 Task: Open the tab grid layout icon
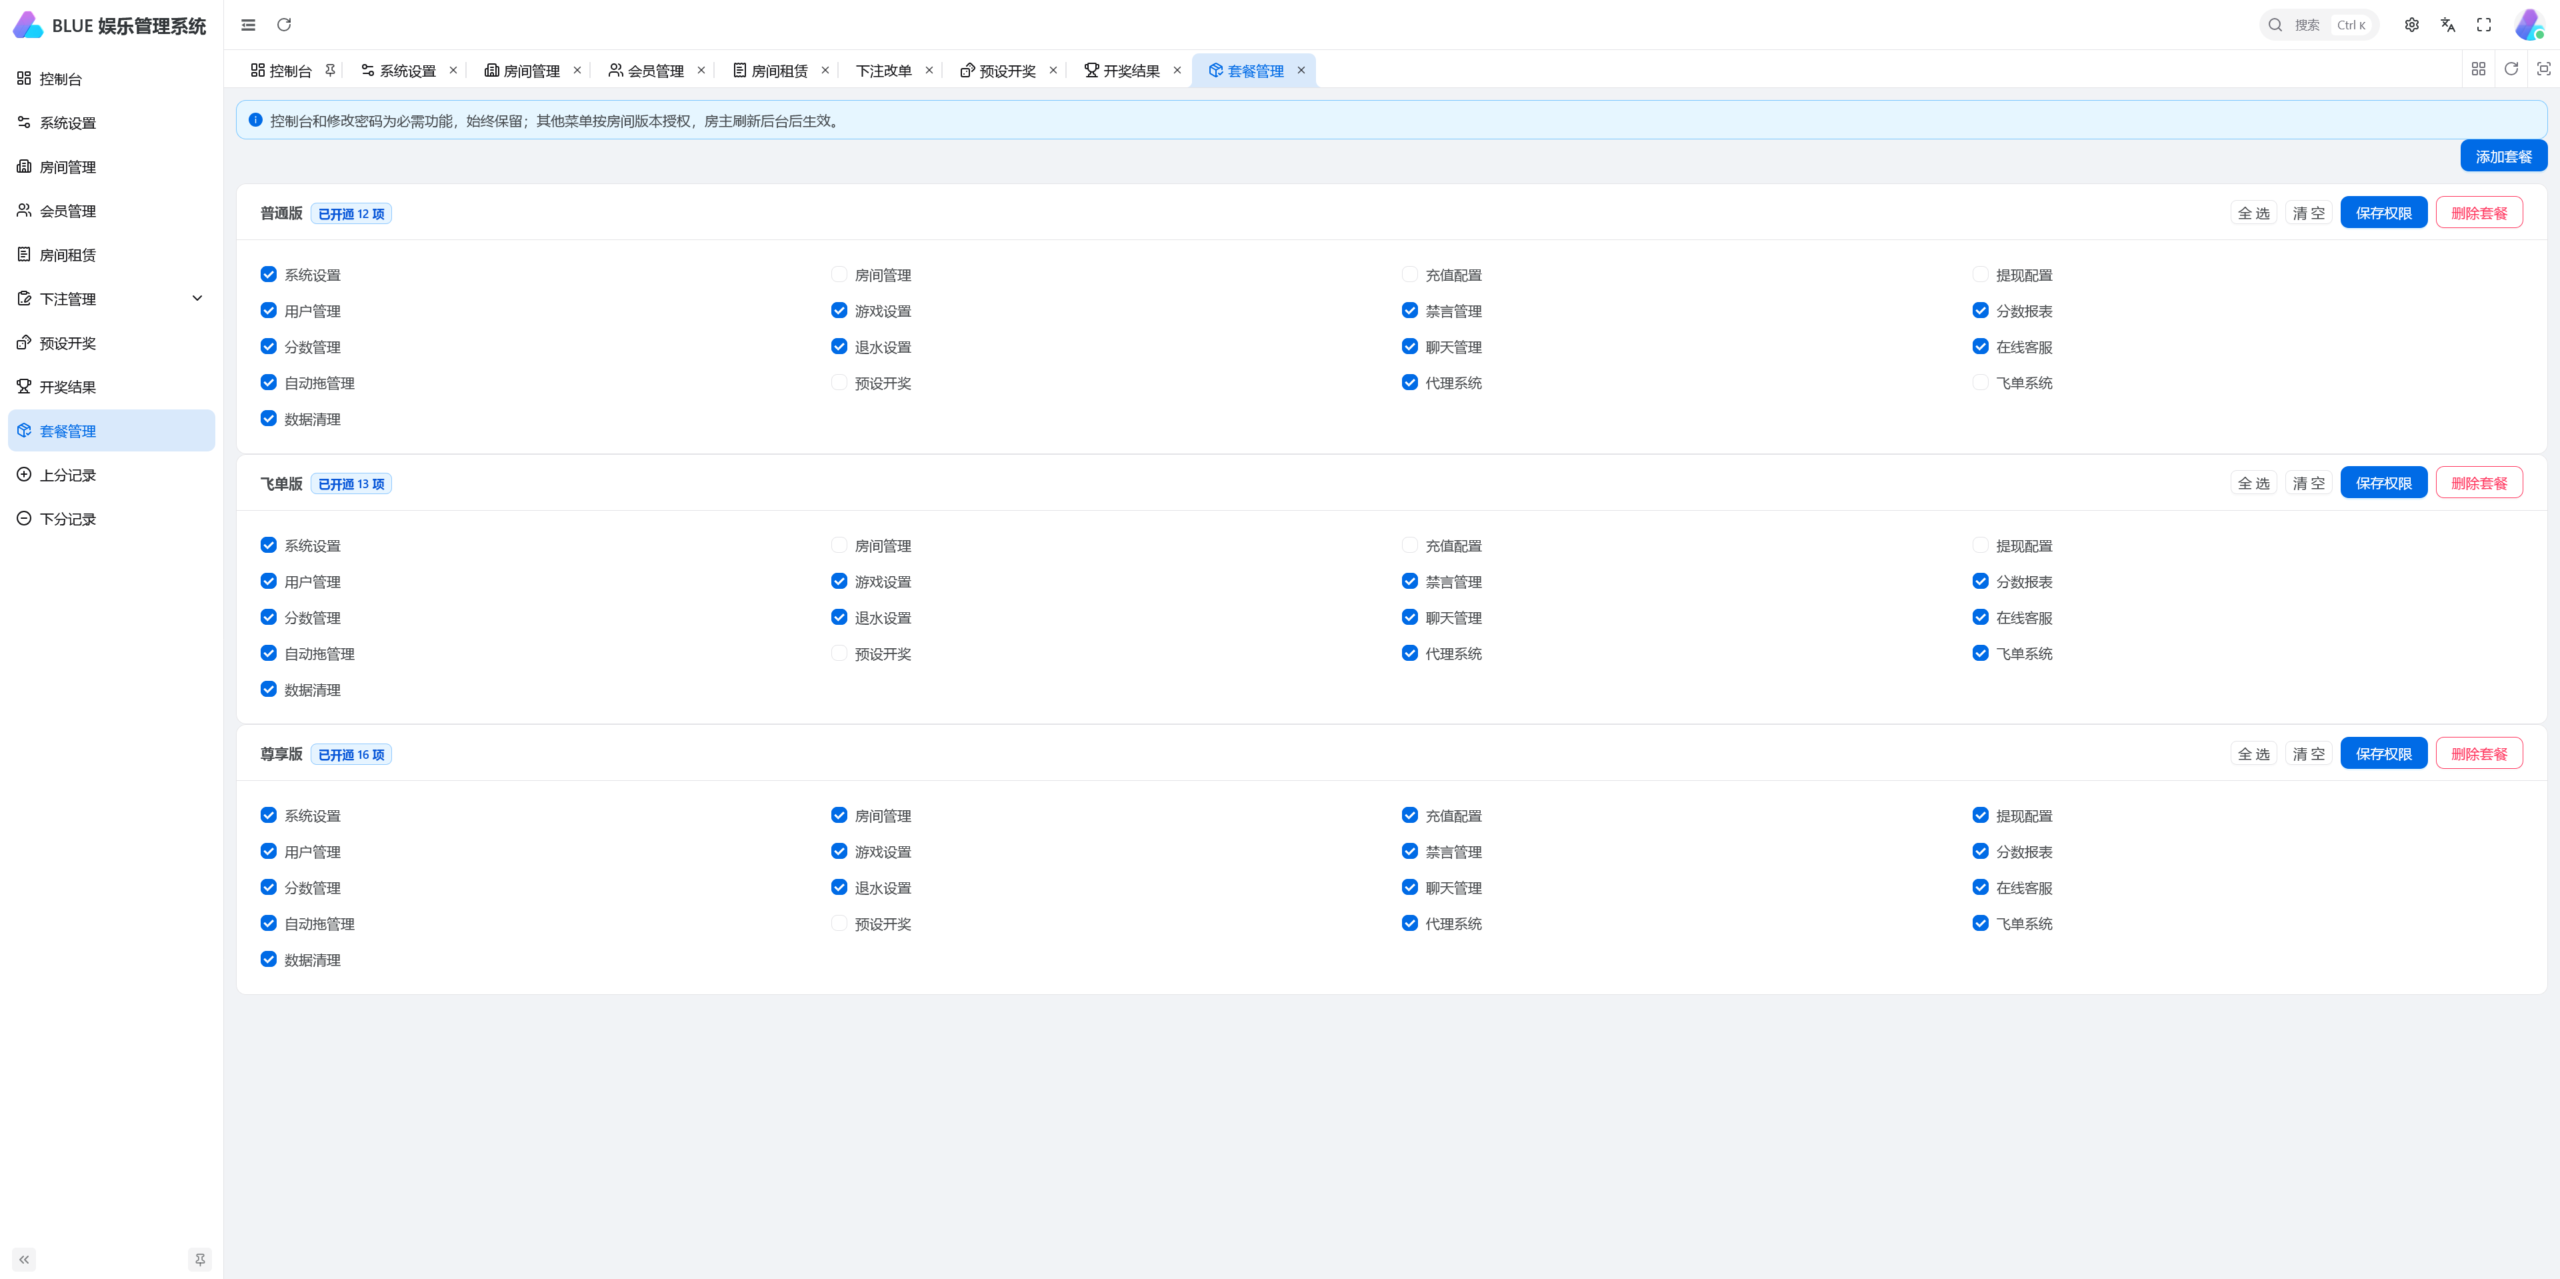point(2478,69)
